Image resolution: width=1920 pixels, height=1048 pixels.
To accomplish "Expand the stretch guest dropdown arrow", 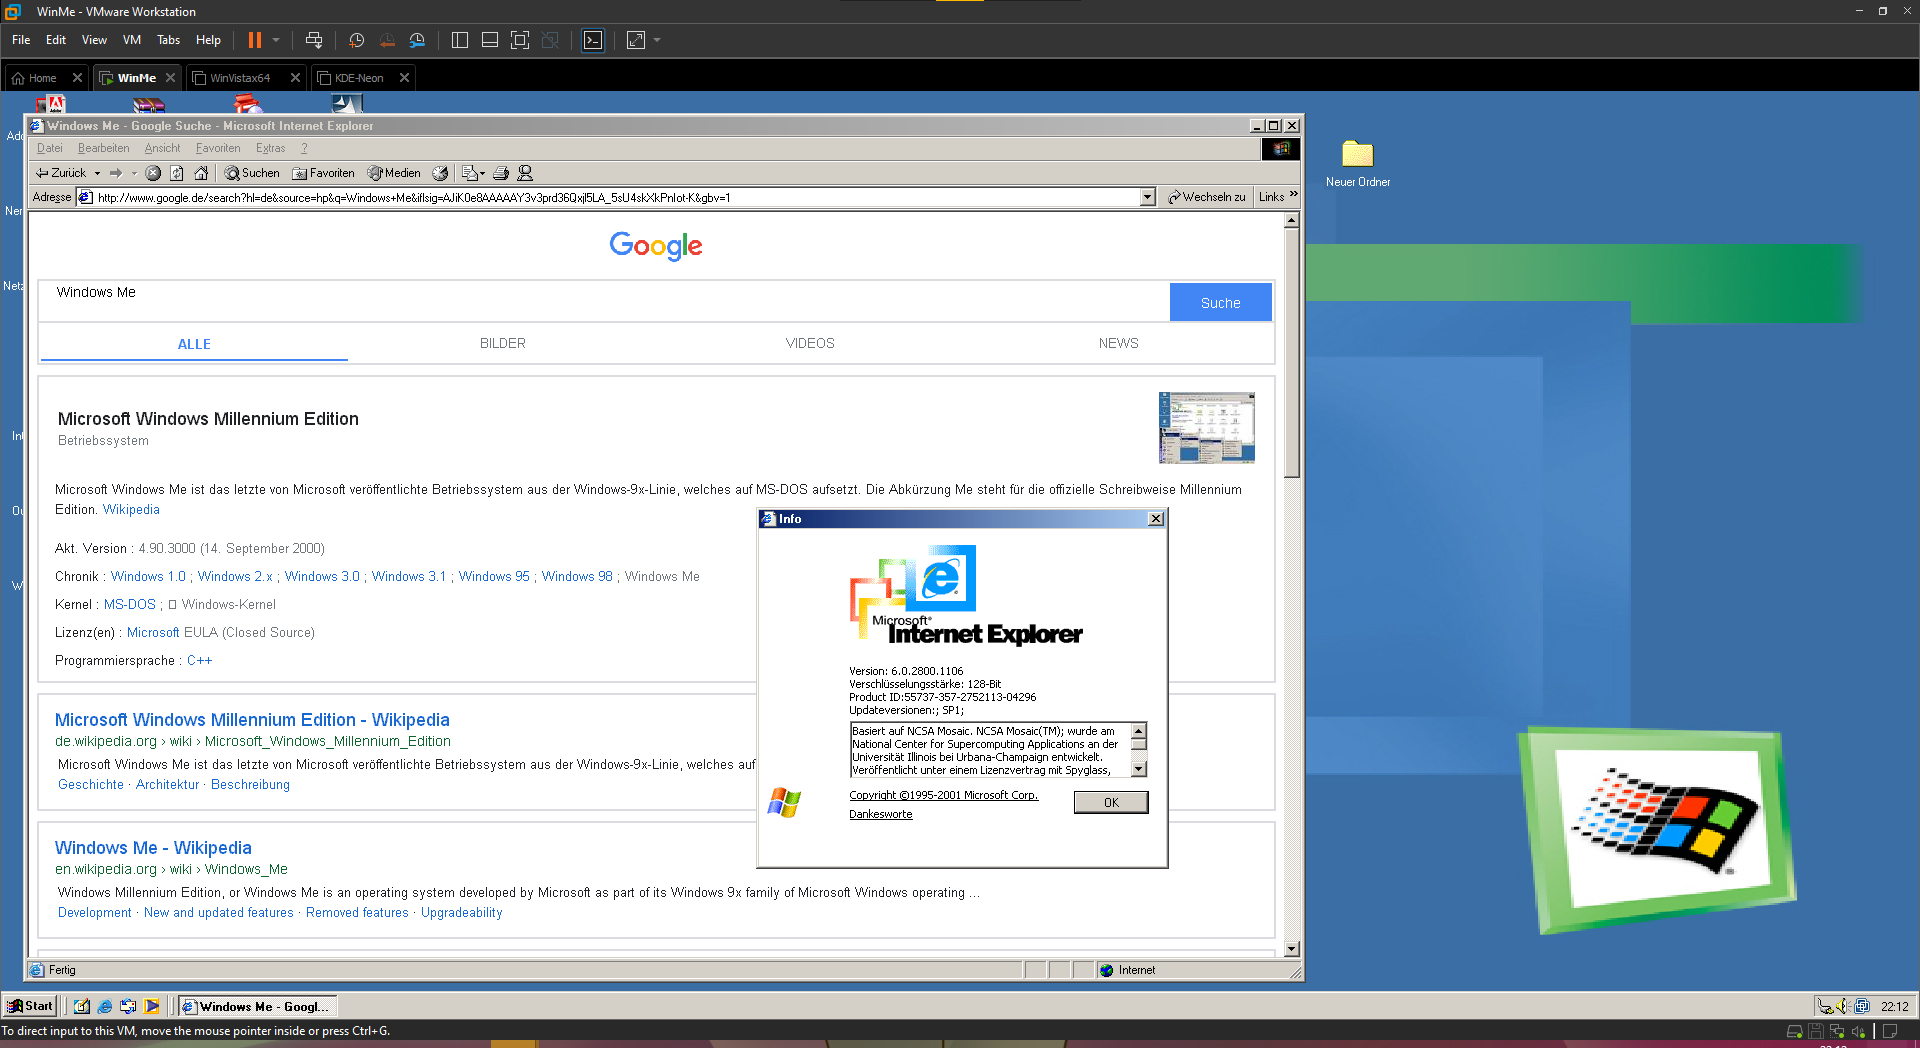I will pos(657,40).
